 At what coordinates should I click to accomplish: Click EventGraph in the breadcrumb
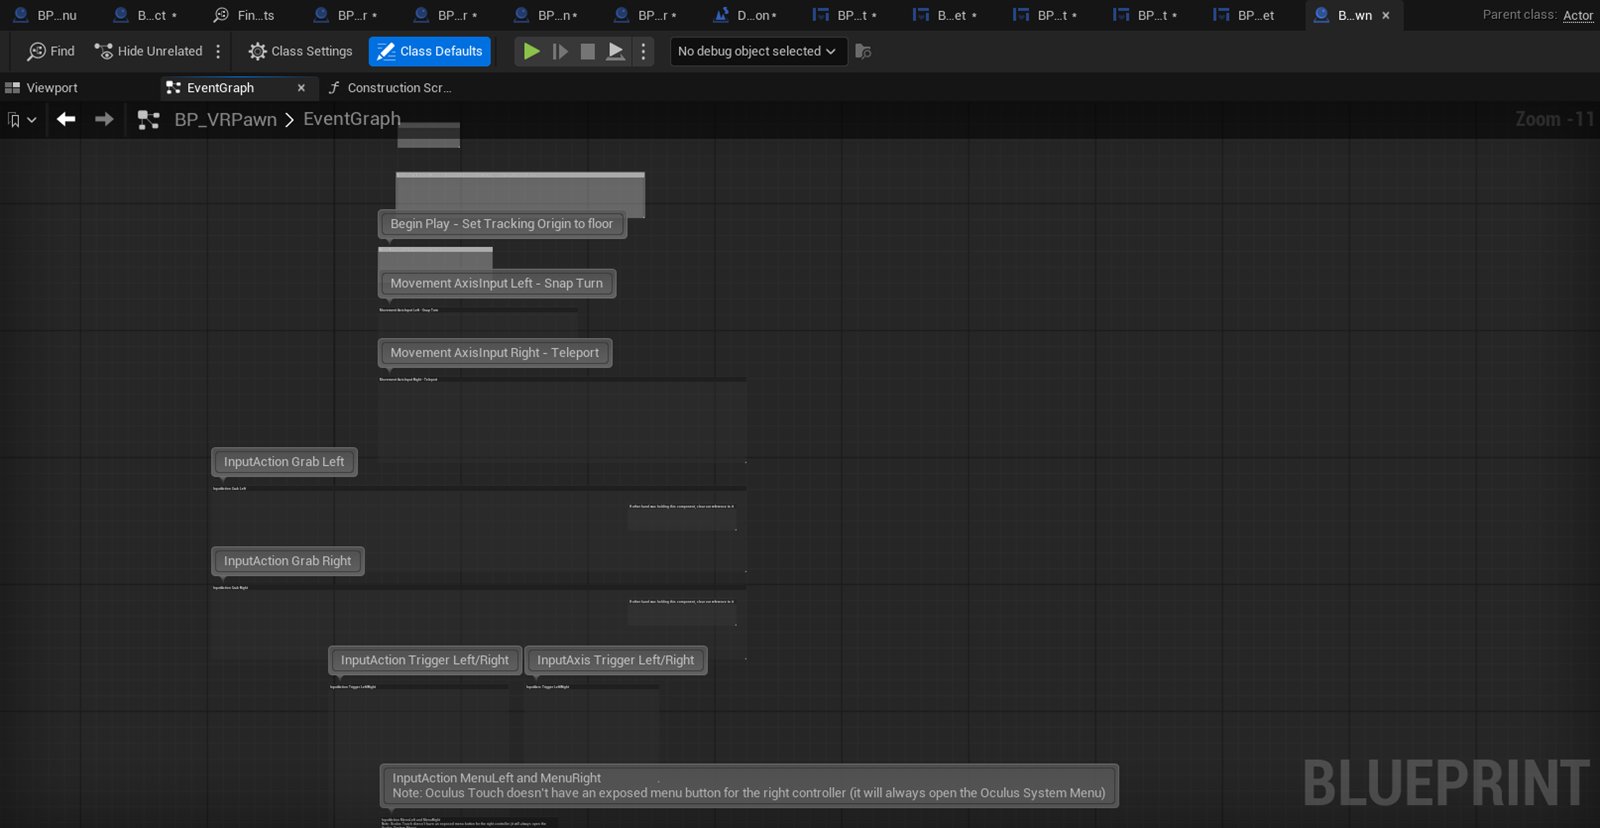[x=352, y=119]
